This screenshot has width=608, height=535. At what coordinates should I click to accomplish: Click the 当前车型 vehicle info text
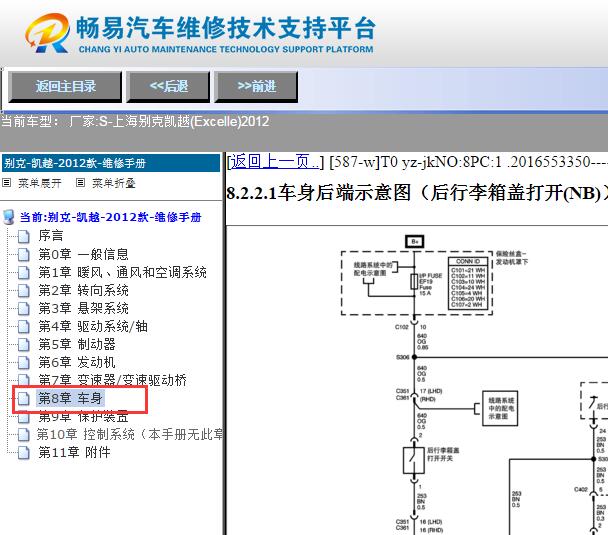coord(135,122)
